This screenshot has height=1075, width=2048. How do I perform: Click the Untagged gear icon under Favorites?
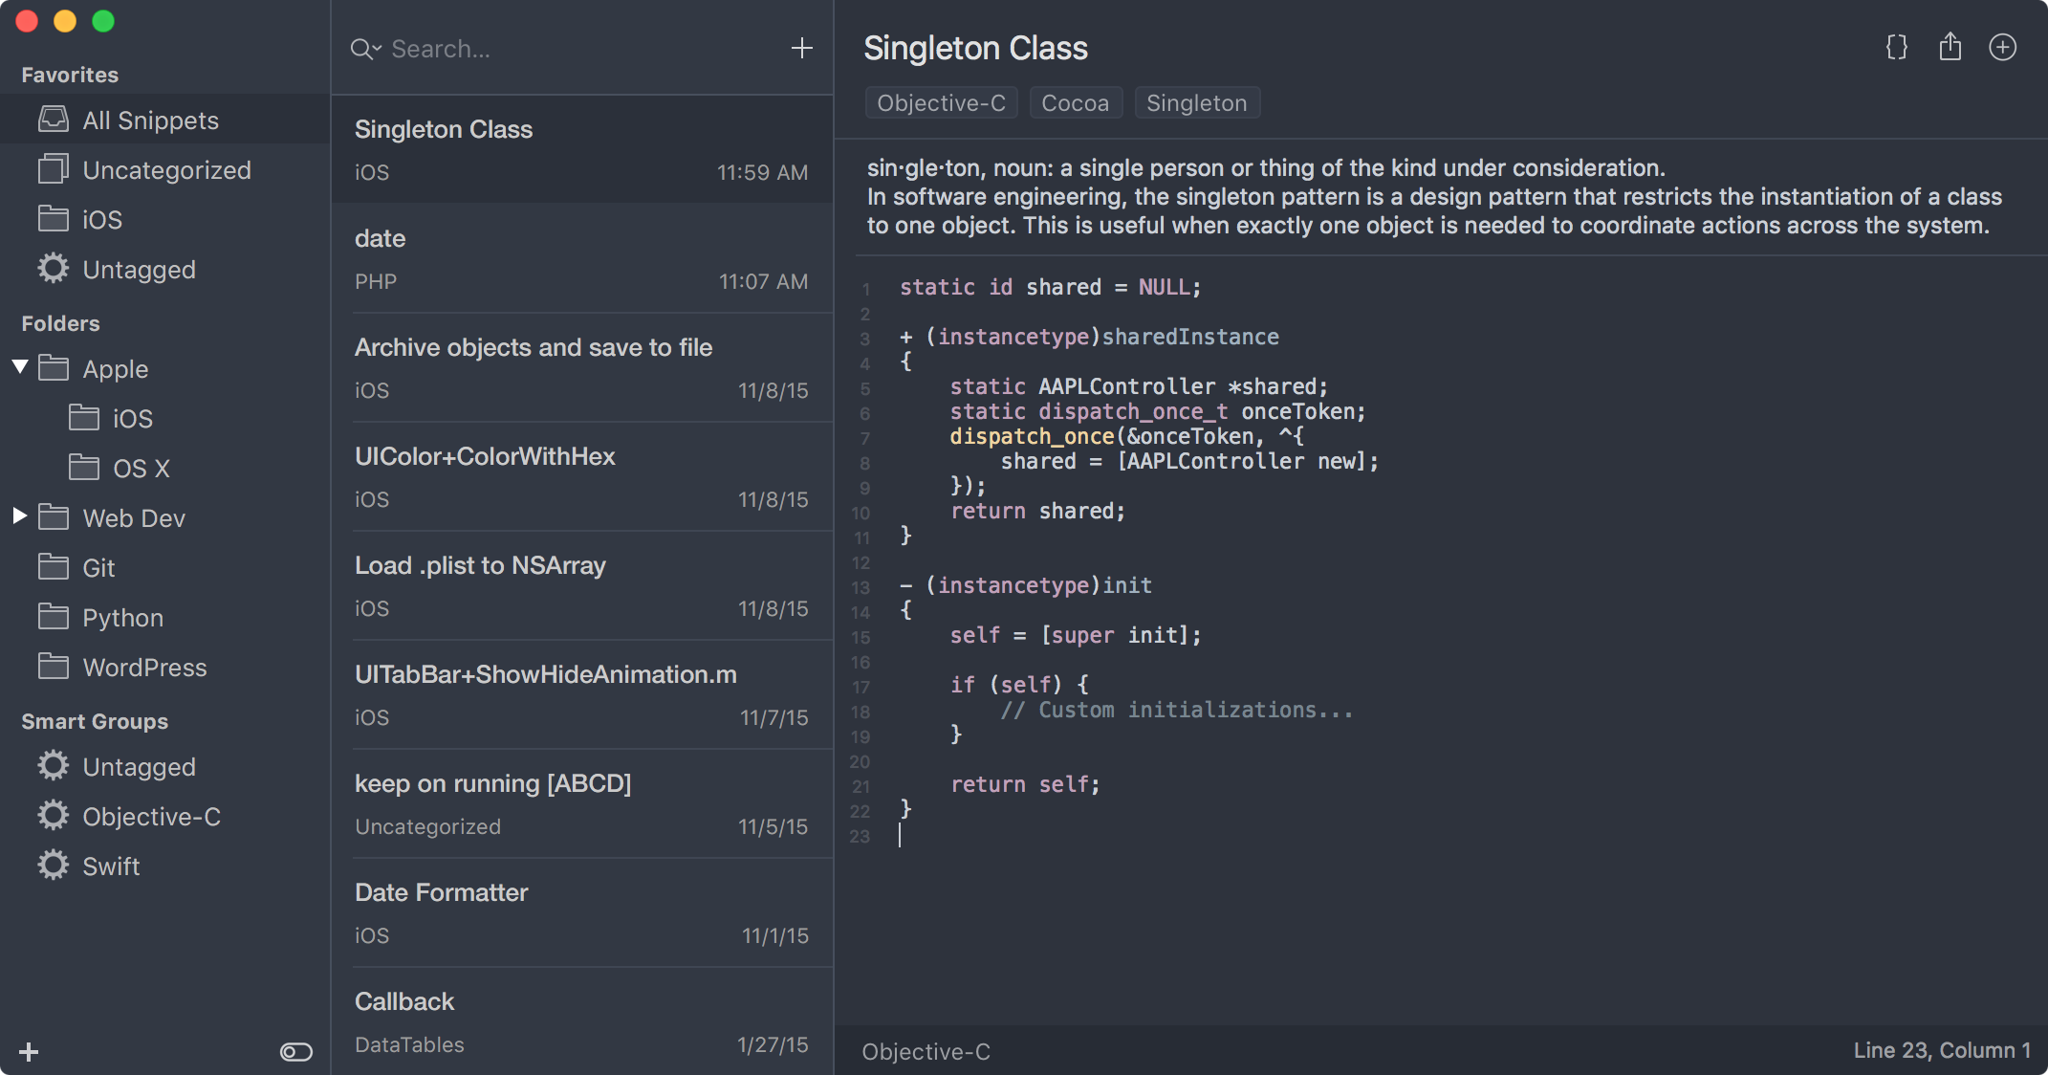tap(53, 268)
